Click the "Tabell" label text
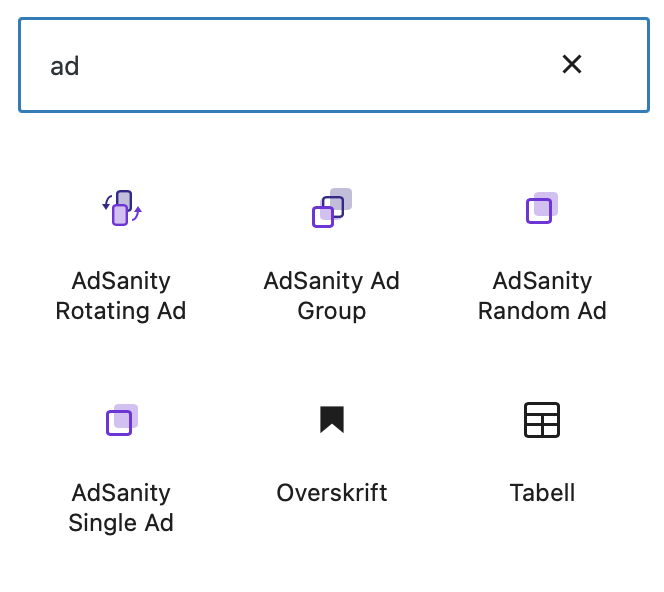664x592 pixels. (x=542, y=493)
